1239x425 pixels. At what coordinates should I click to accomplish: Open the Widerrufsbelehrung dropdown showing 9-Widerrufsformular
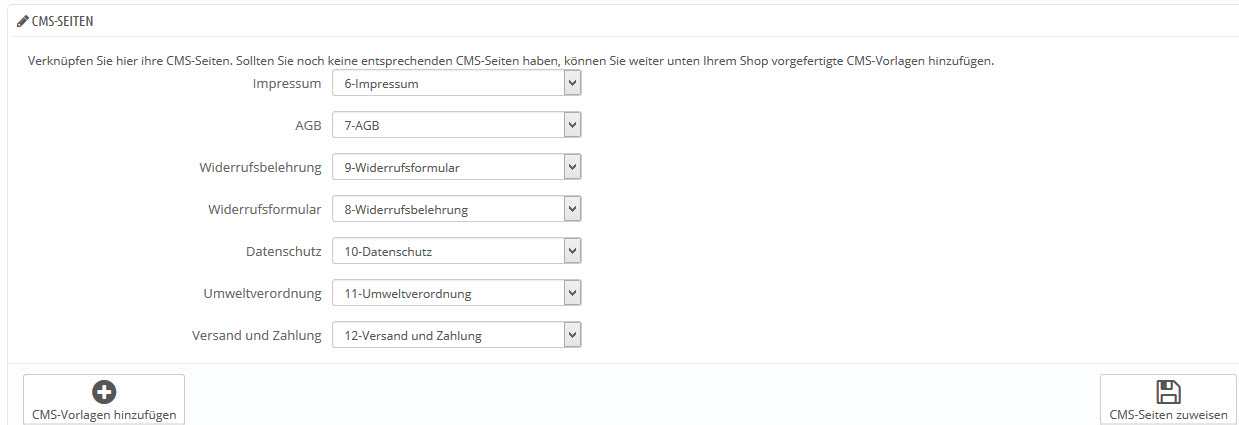[456, 168]
